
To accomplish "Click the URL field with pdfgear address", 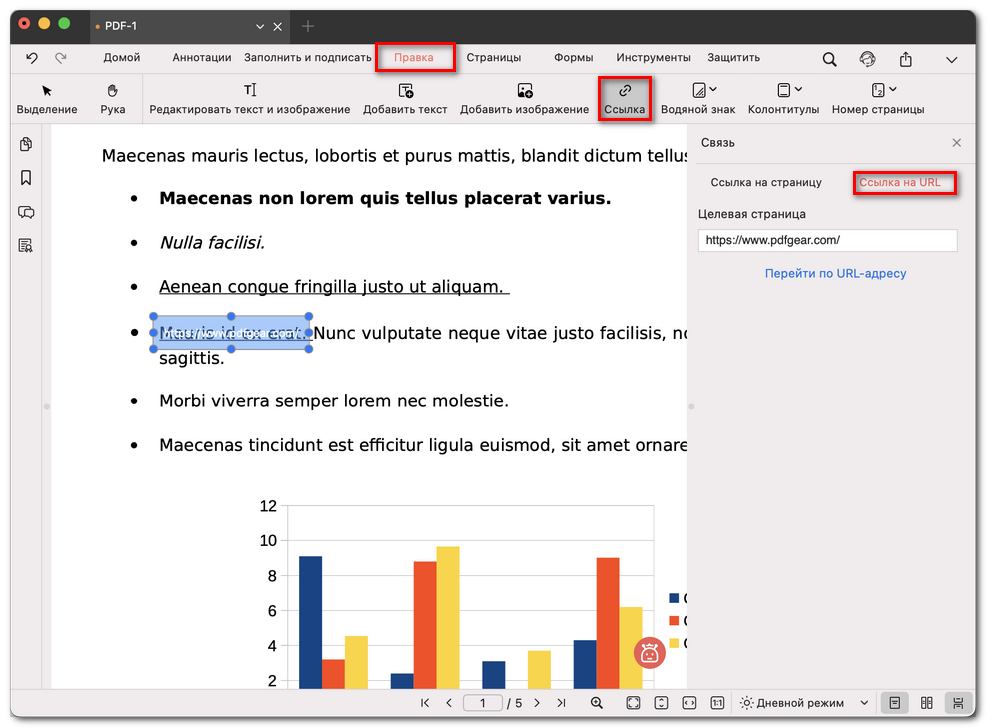I will click(x=827, y=240).
